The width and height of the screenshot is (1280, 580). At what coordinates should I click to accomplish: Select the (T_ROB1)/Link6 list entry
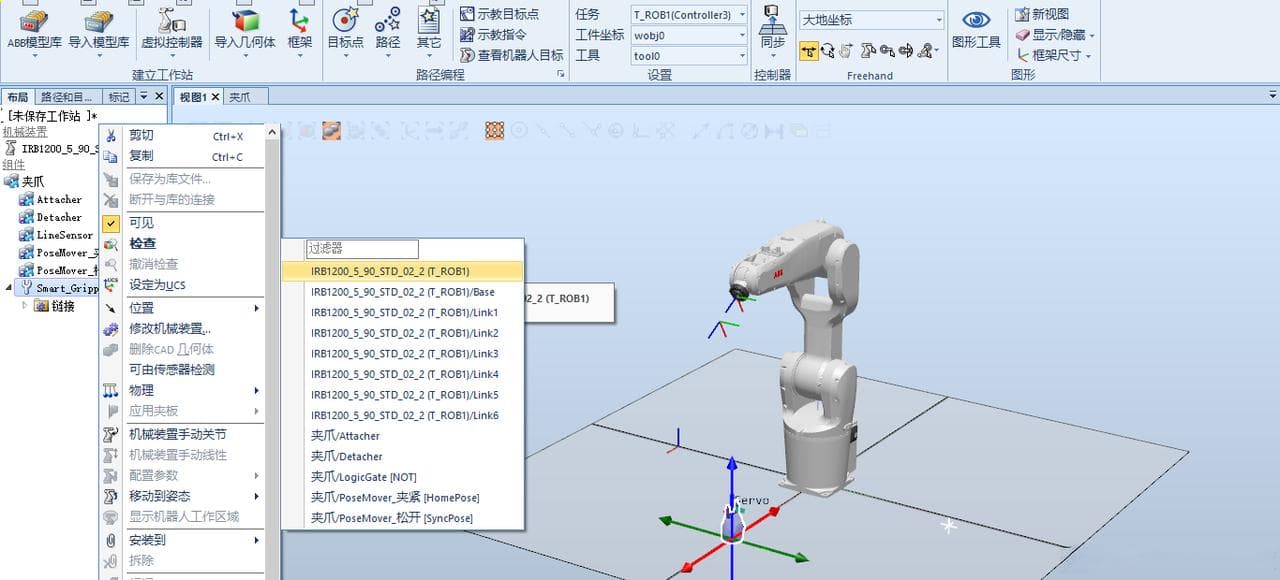[402, 415]
